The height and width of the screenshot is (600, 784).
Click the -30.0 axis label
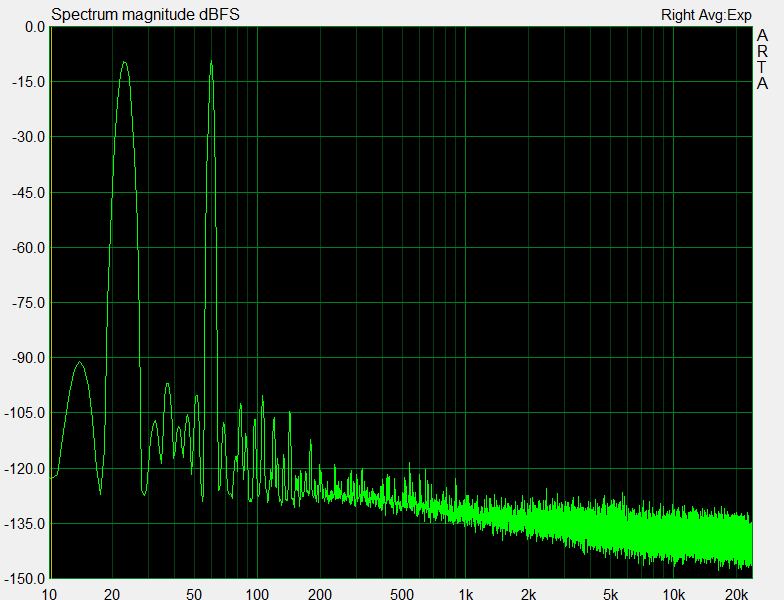(x=28, y=137)
